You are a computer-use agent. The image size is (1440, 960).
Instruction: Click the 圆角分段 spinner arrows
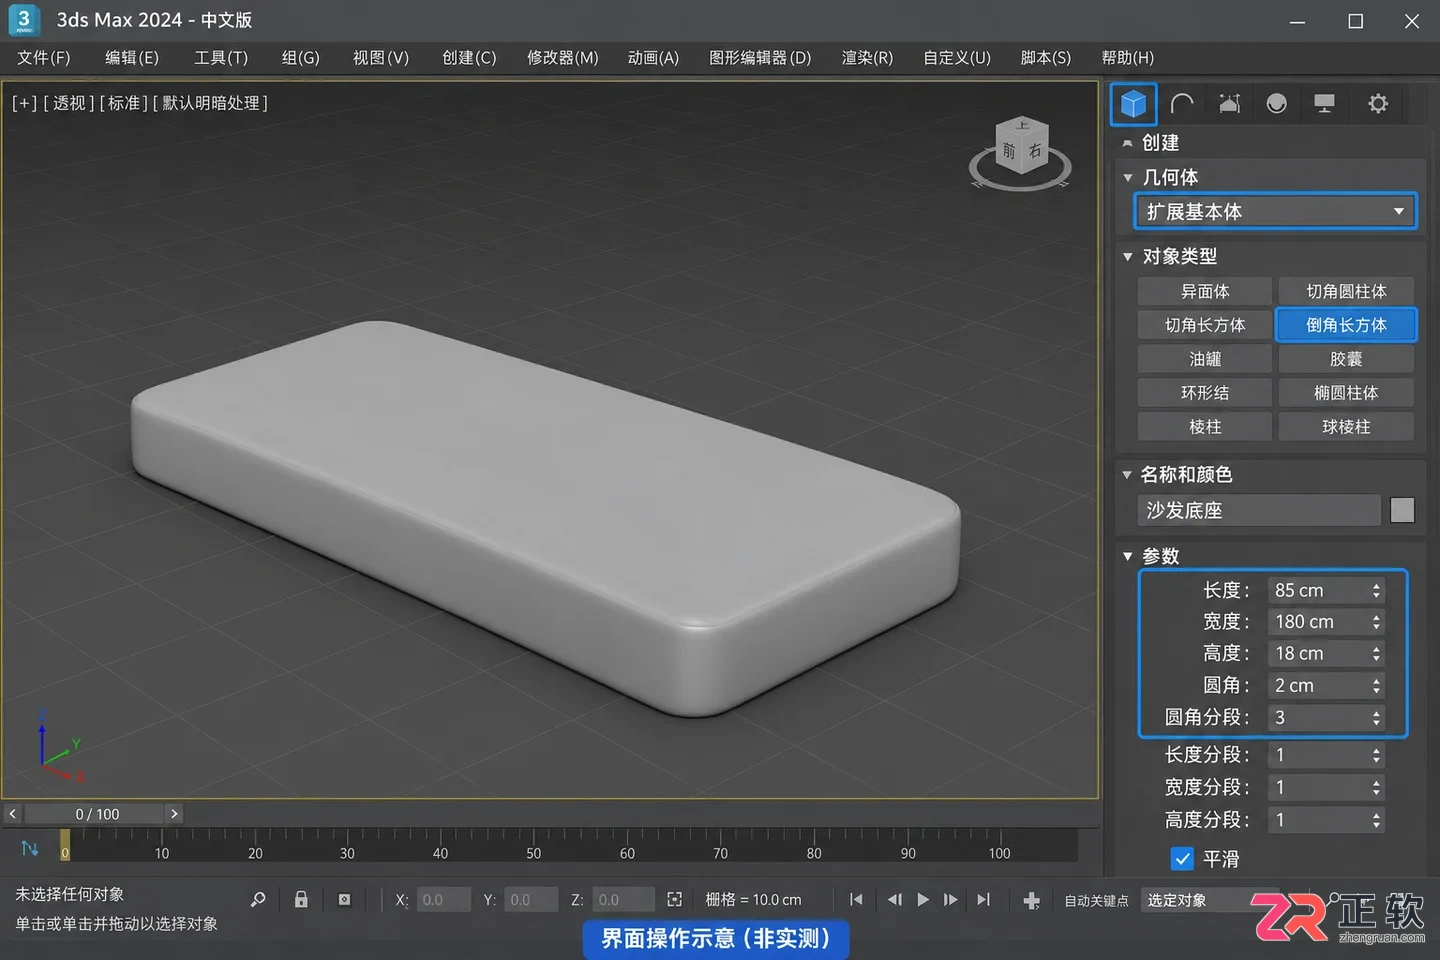click(x=1377, y=718)
